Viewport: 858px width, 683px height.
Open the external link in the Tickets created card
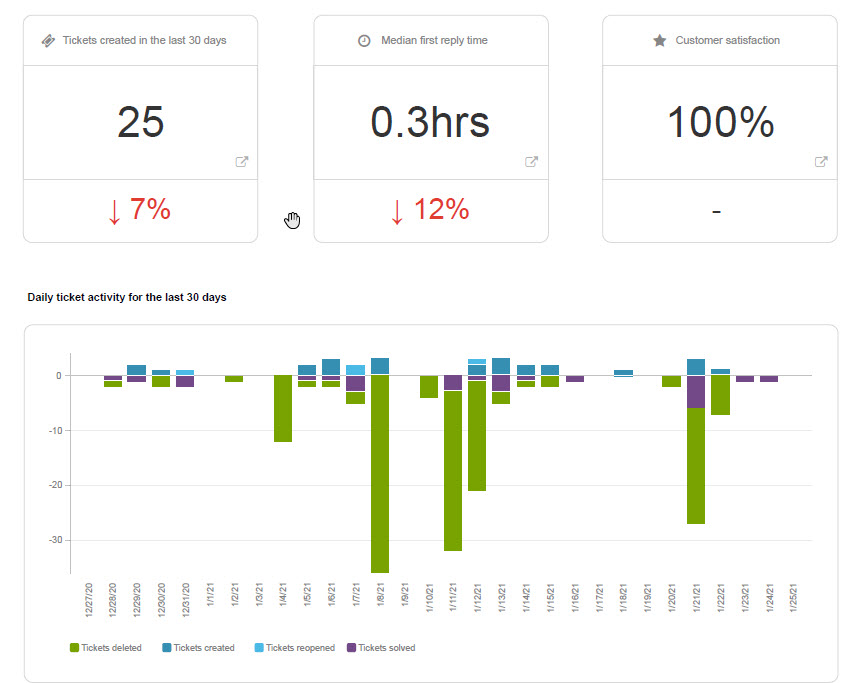tap(241, 162)
